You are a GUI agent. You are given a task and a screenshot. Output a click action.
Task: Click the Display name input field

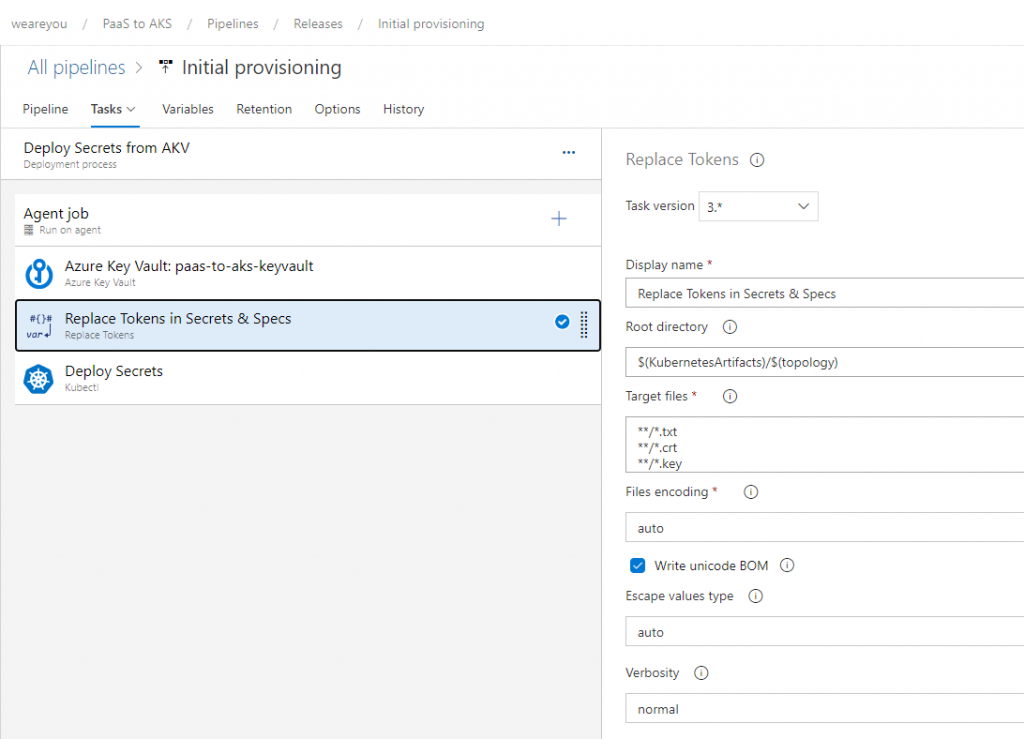824,293
